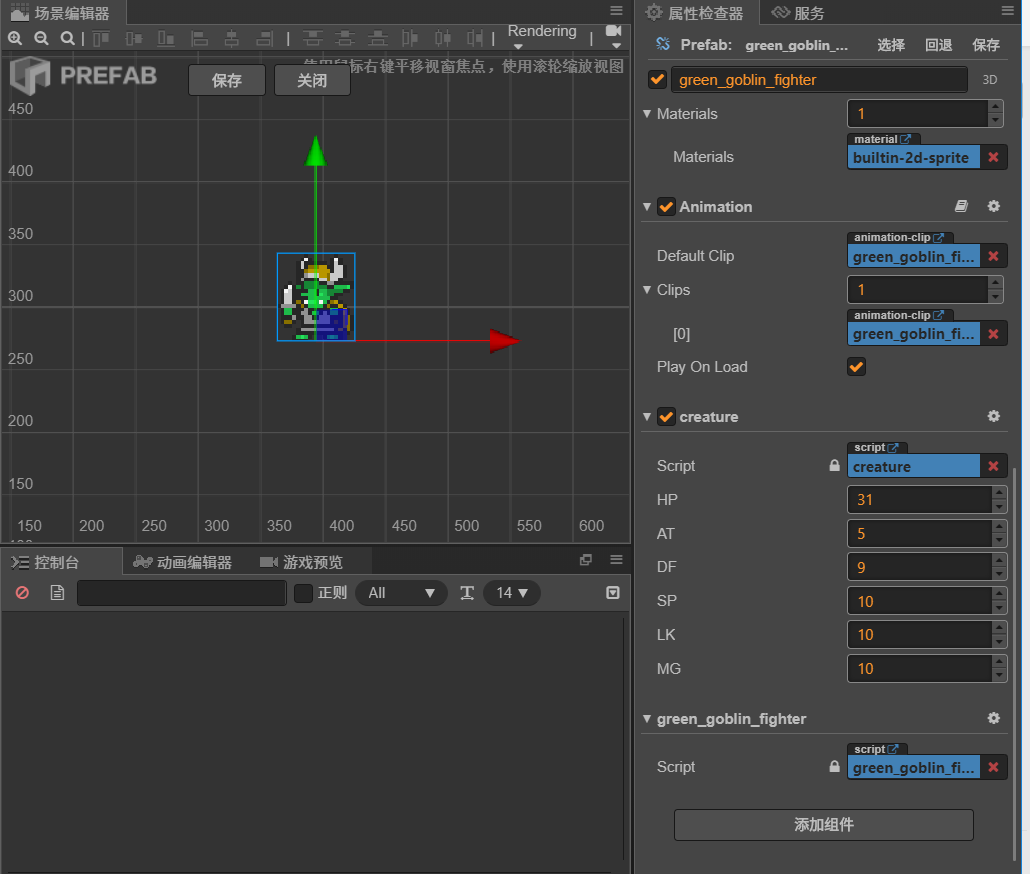Edit the node name green_goblin_fighter field
This screenshot has width=1030, height=874.
[x=818, y=79]
